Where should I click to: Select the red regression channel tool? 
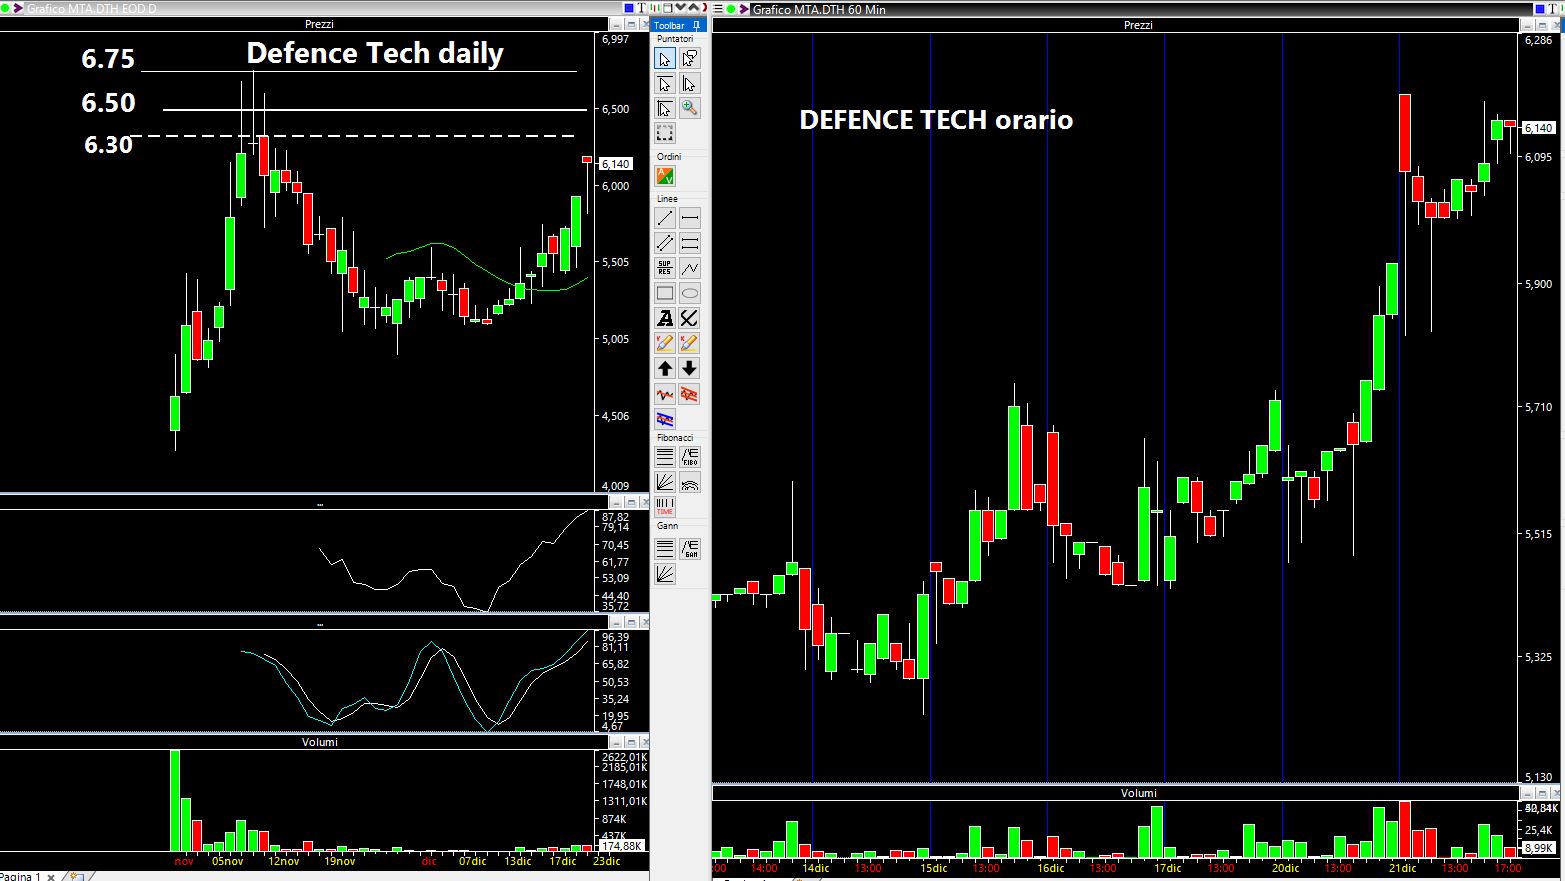pos(690,394)
